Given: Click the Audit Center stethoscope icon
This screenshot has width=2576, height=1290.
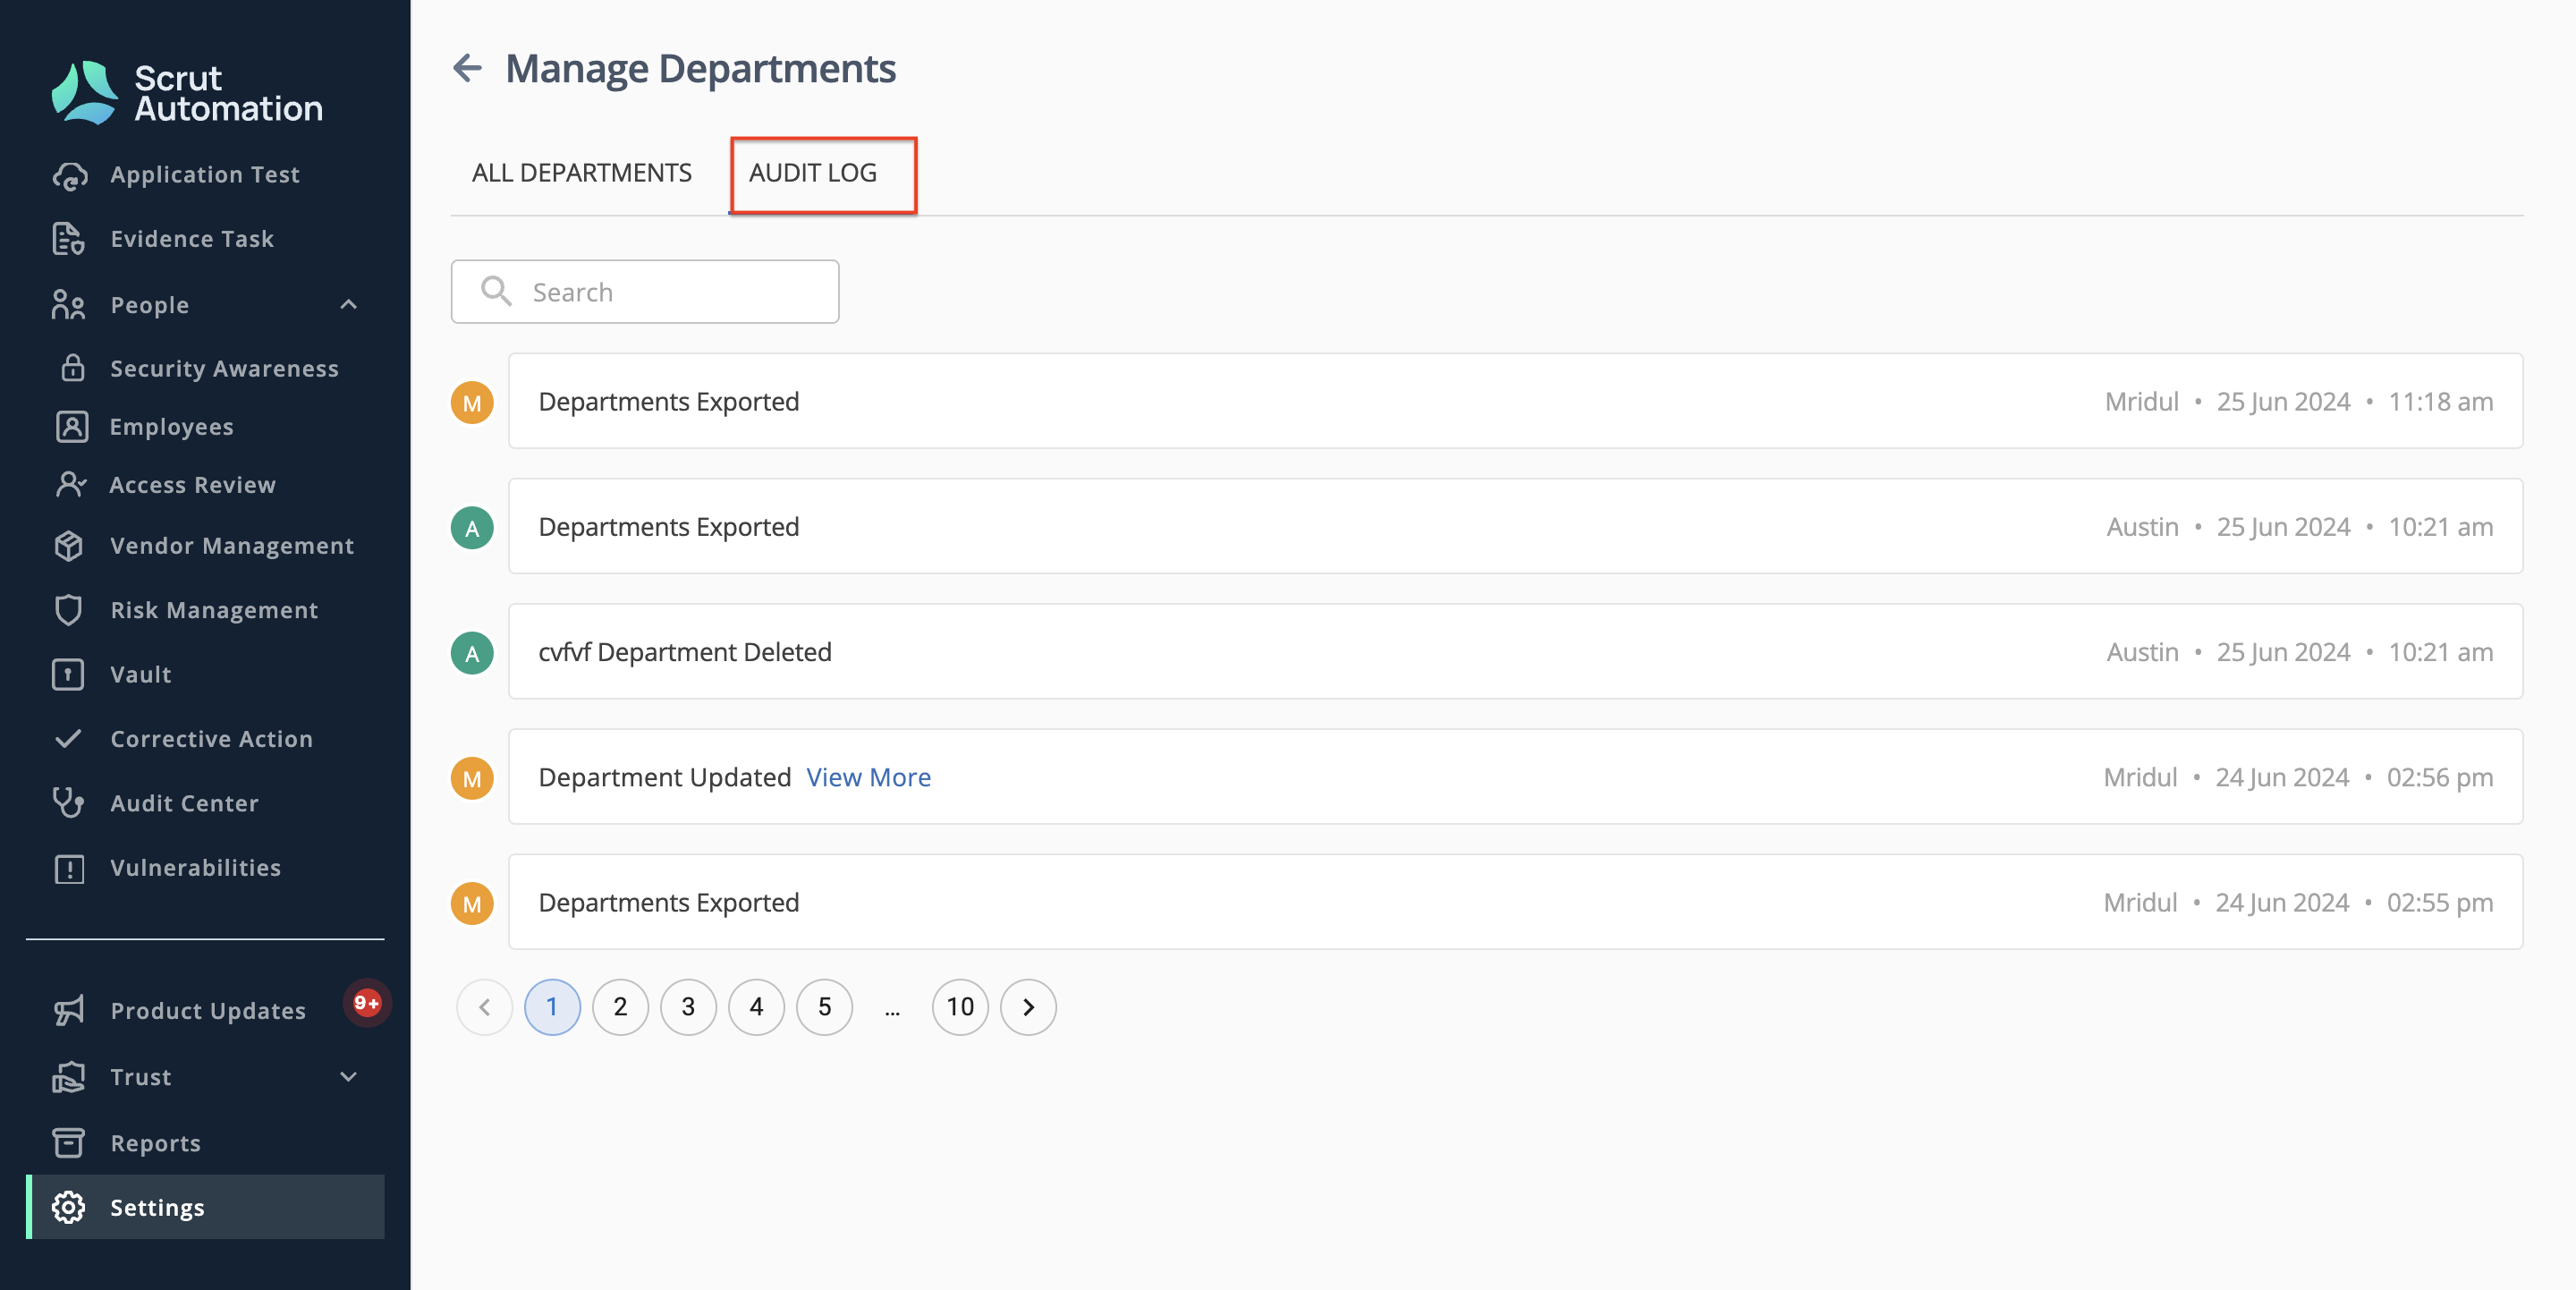Looking at the screenshot, I should click(69, 803).
